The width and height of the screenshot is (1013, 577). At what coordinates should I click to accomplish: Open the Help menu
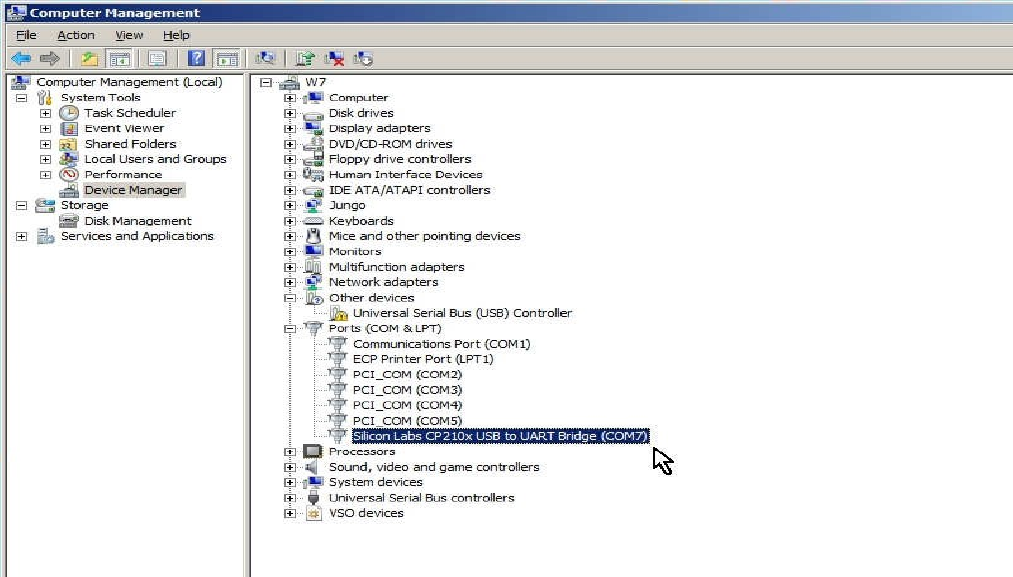176,35
